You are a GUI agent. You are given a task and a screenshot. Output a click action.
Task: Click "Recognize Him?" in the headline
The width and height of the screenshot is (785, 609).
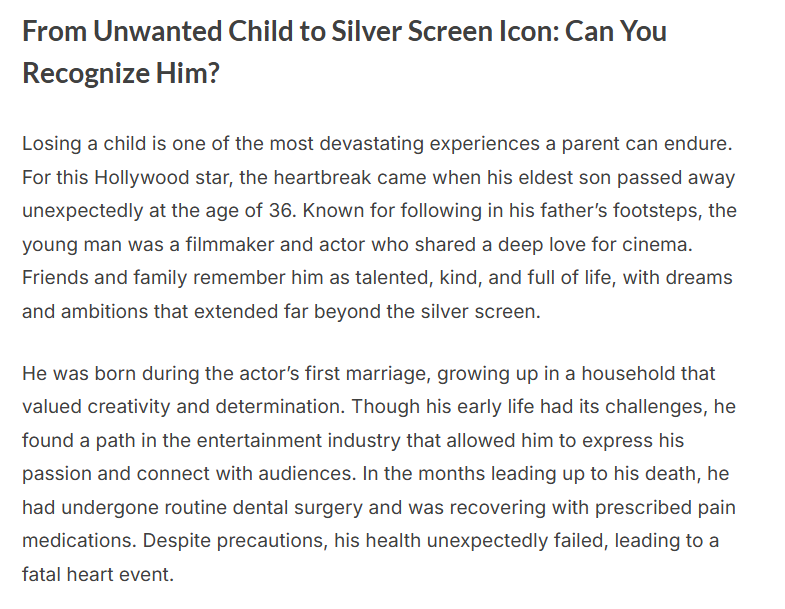coord(120,74)
